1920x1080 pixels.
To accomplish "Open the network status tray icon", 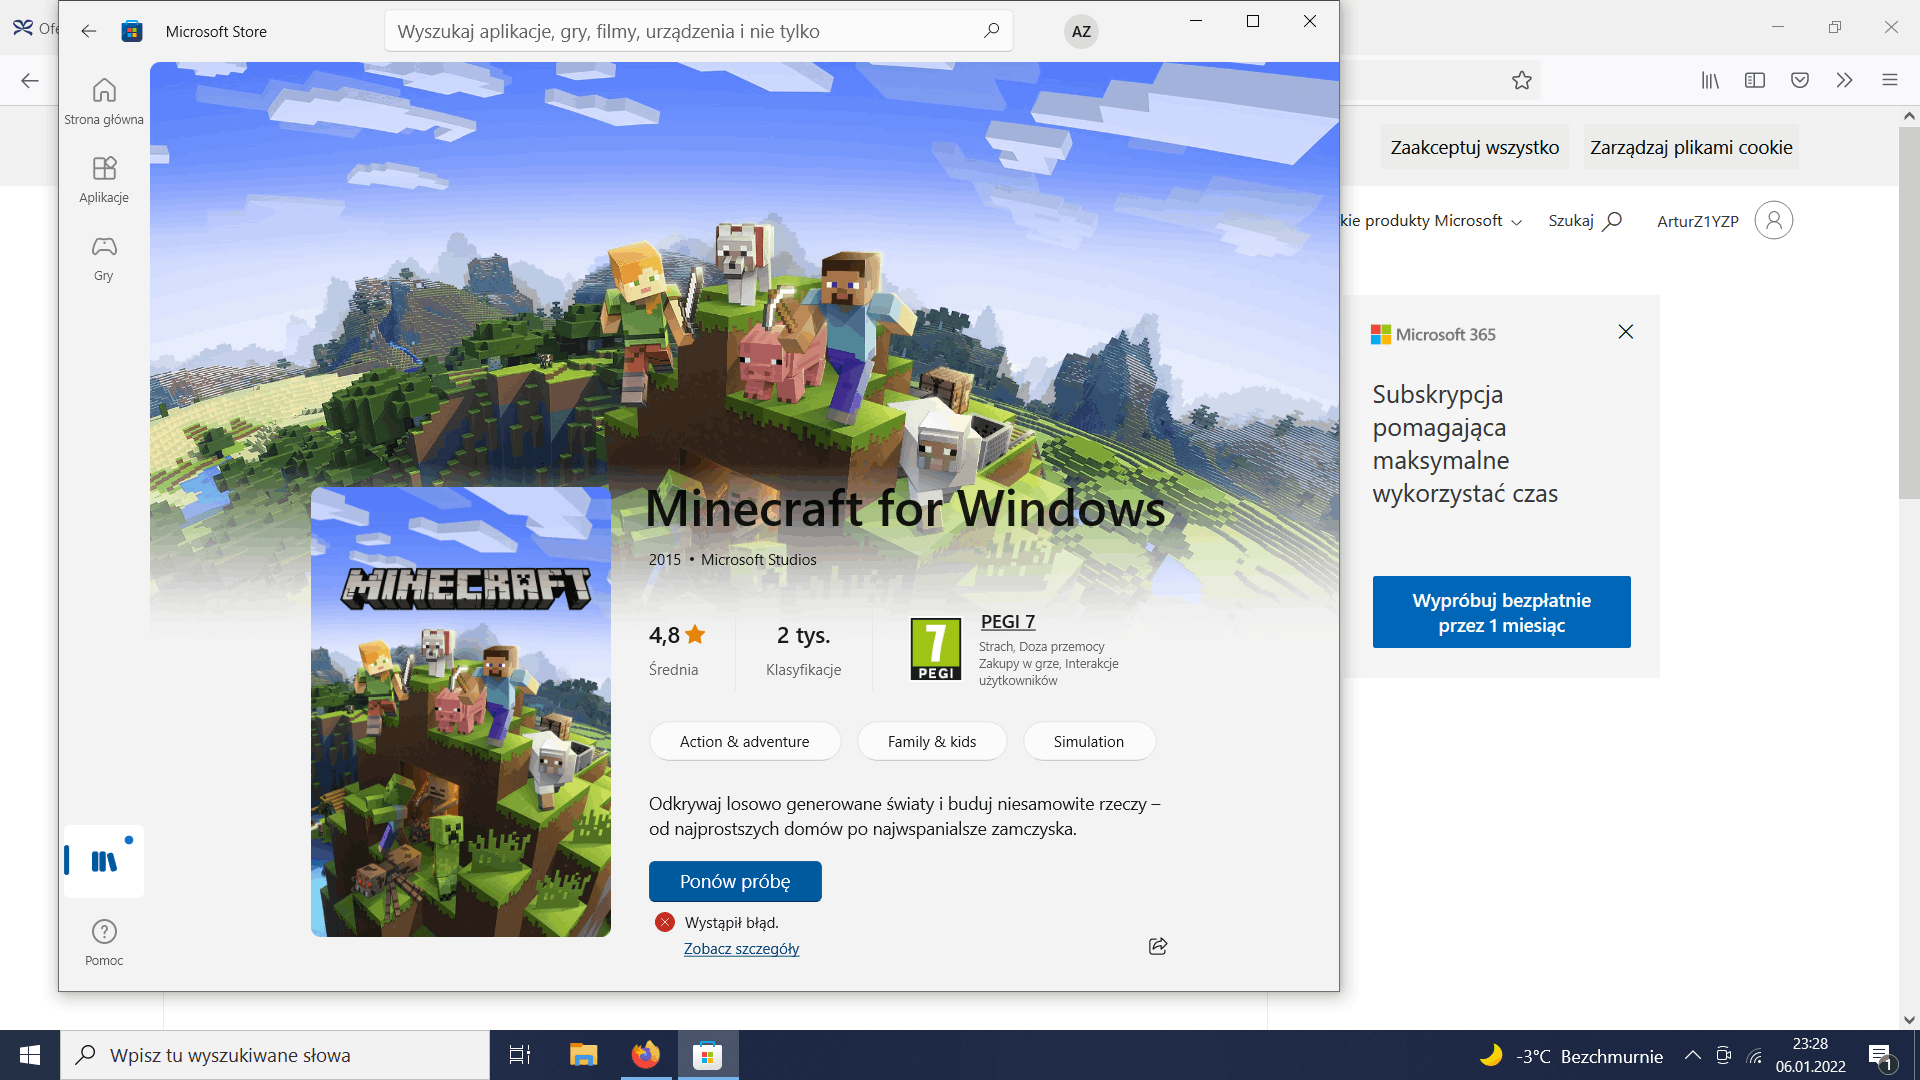I will coord(1755,1055).
